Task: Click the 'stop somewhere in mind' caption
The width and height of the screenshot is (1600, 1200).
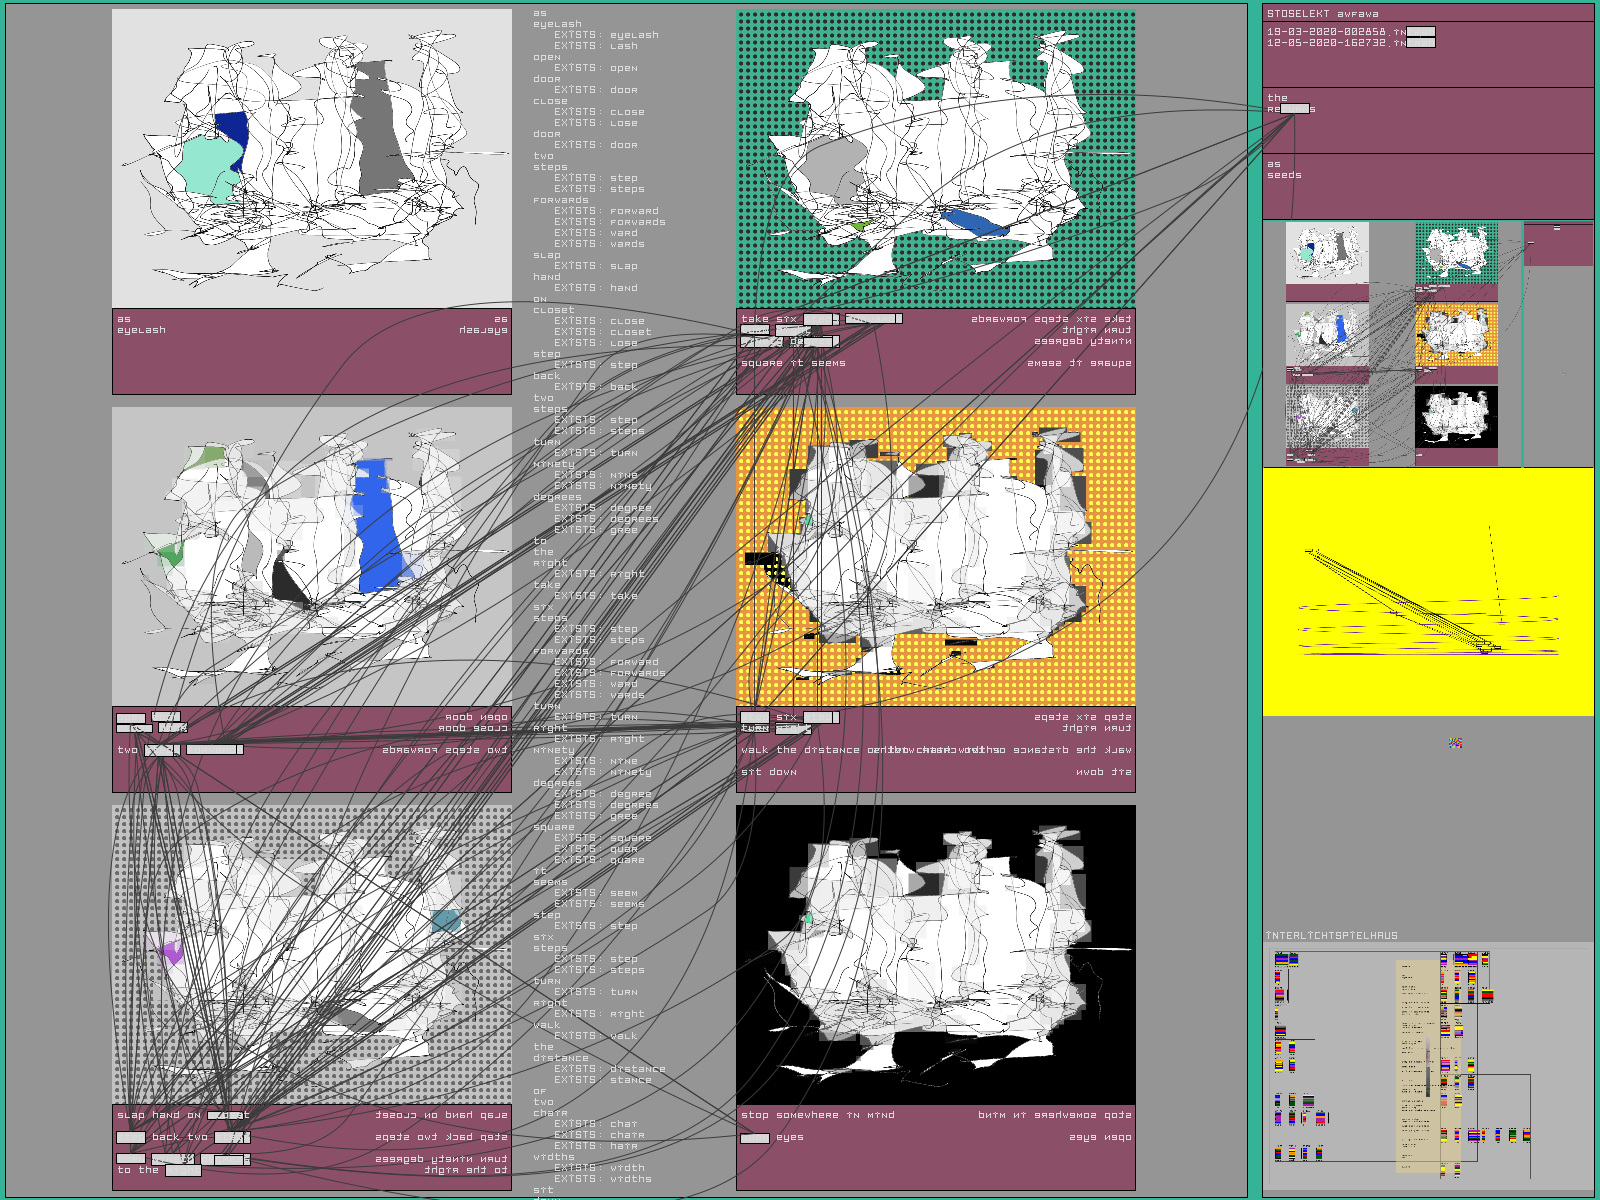Action: 817,1115
